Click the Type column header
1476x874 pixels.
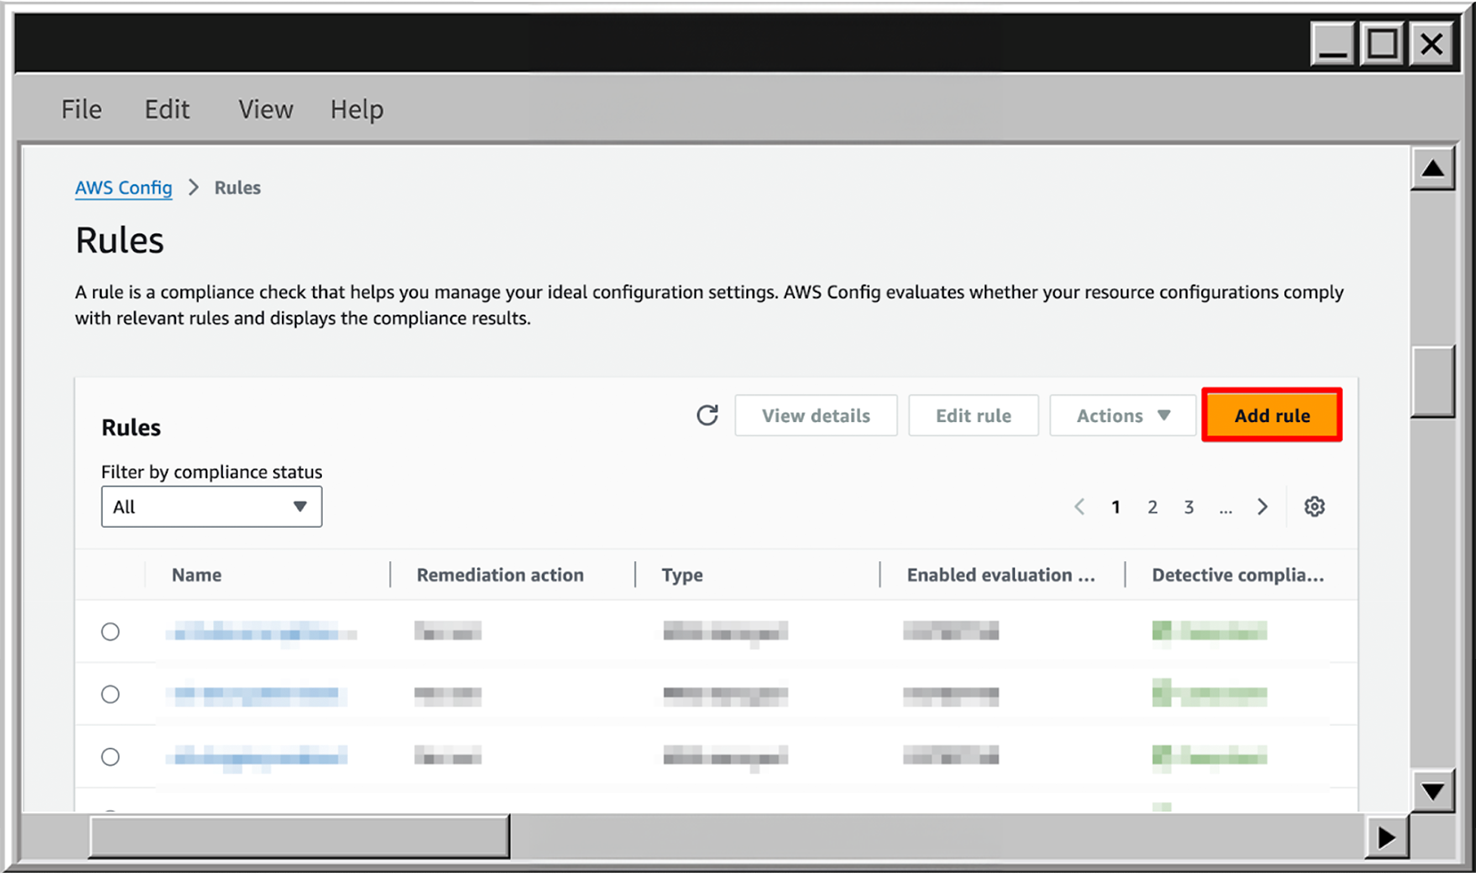(x=682, y=575)
